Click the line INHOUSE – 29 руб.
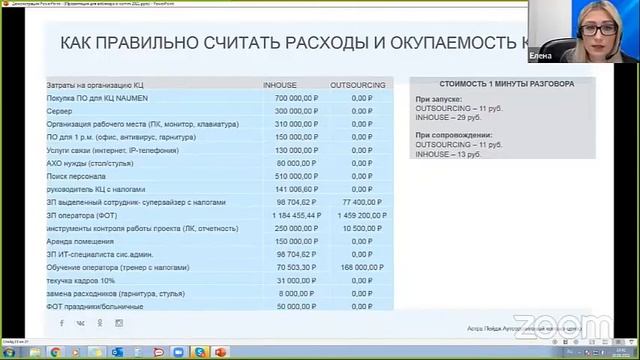The width and height of the screenshot is (640, 360). [448, 118]
